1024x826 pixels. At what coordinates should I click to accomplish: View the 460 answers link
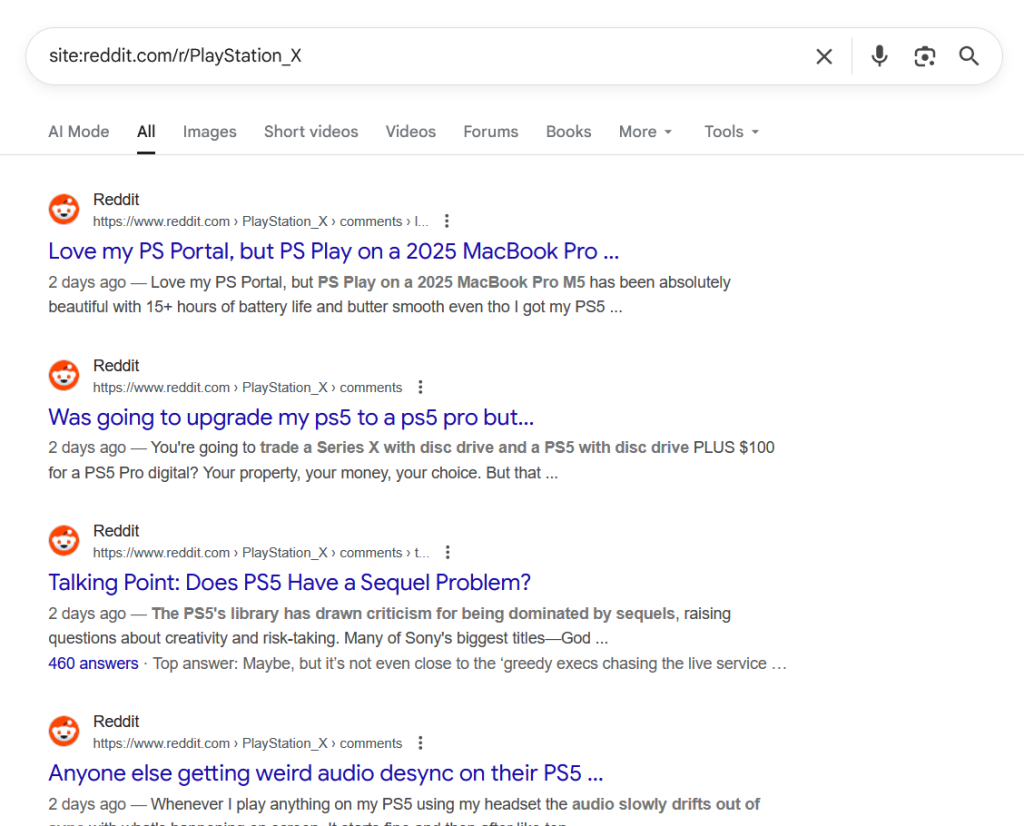point(93,663)
